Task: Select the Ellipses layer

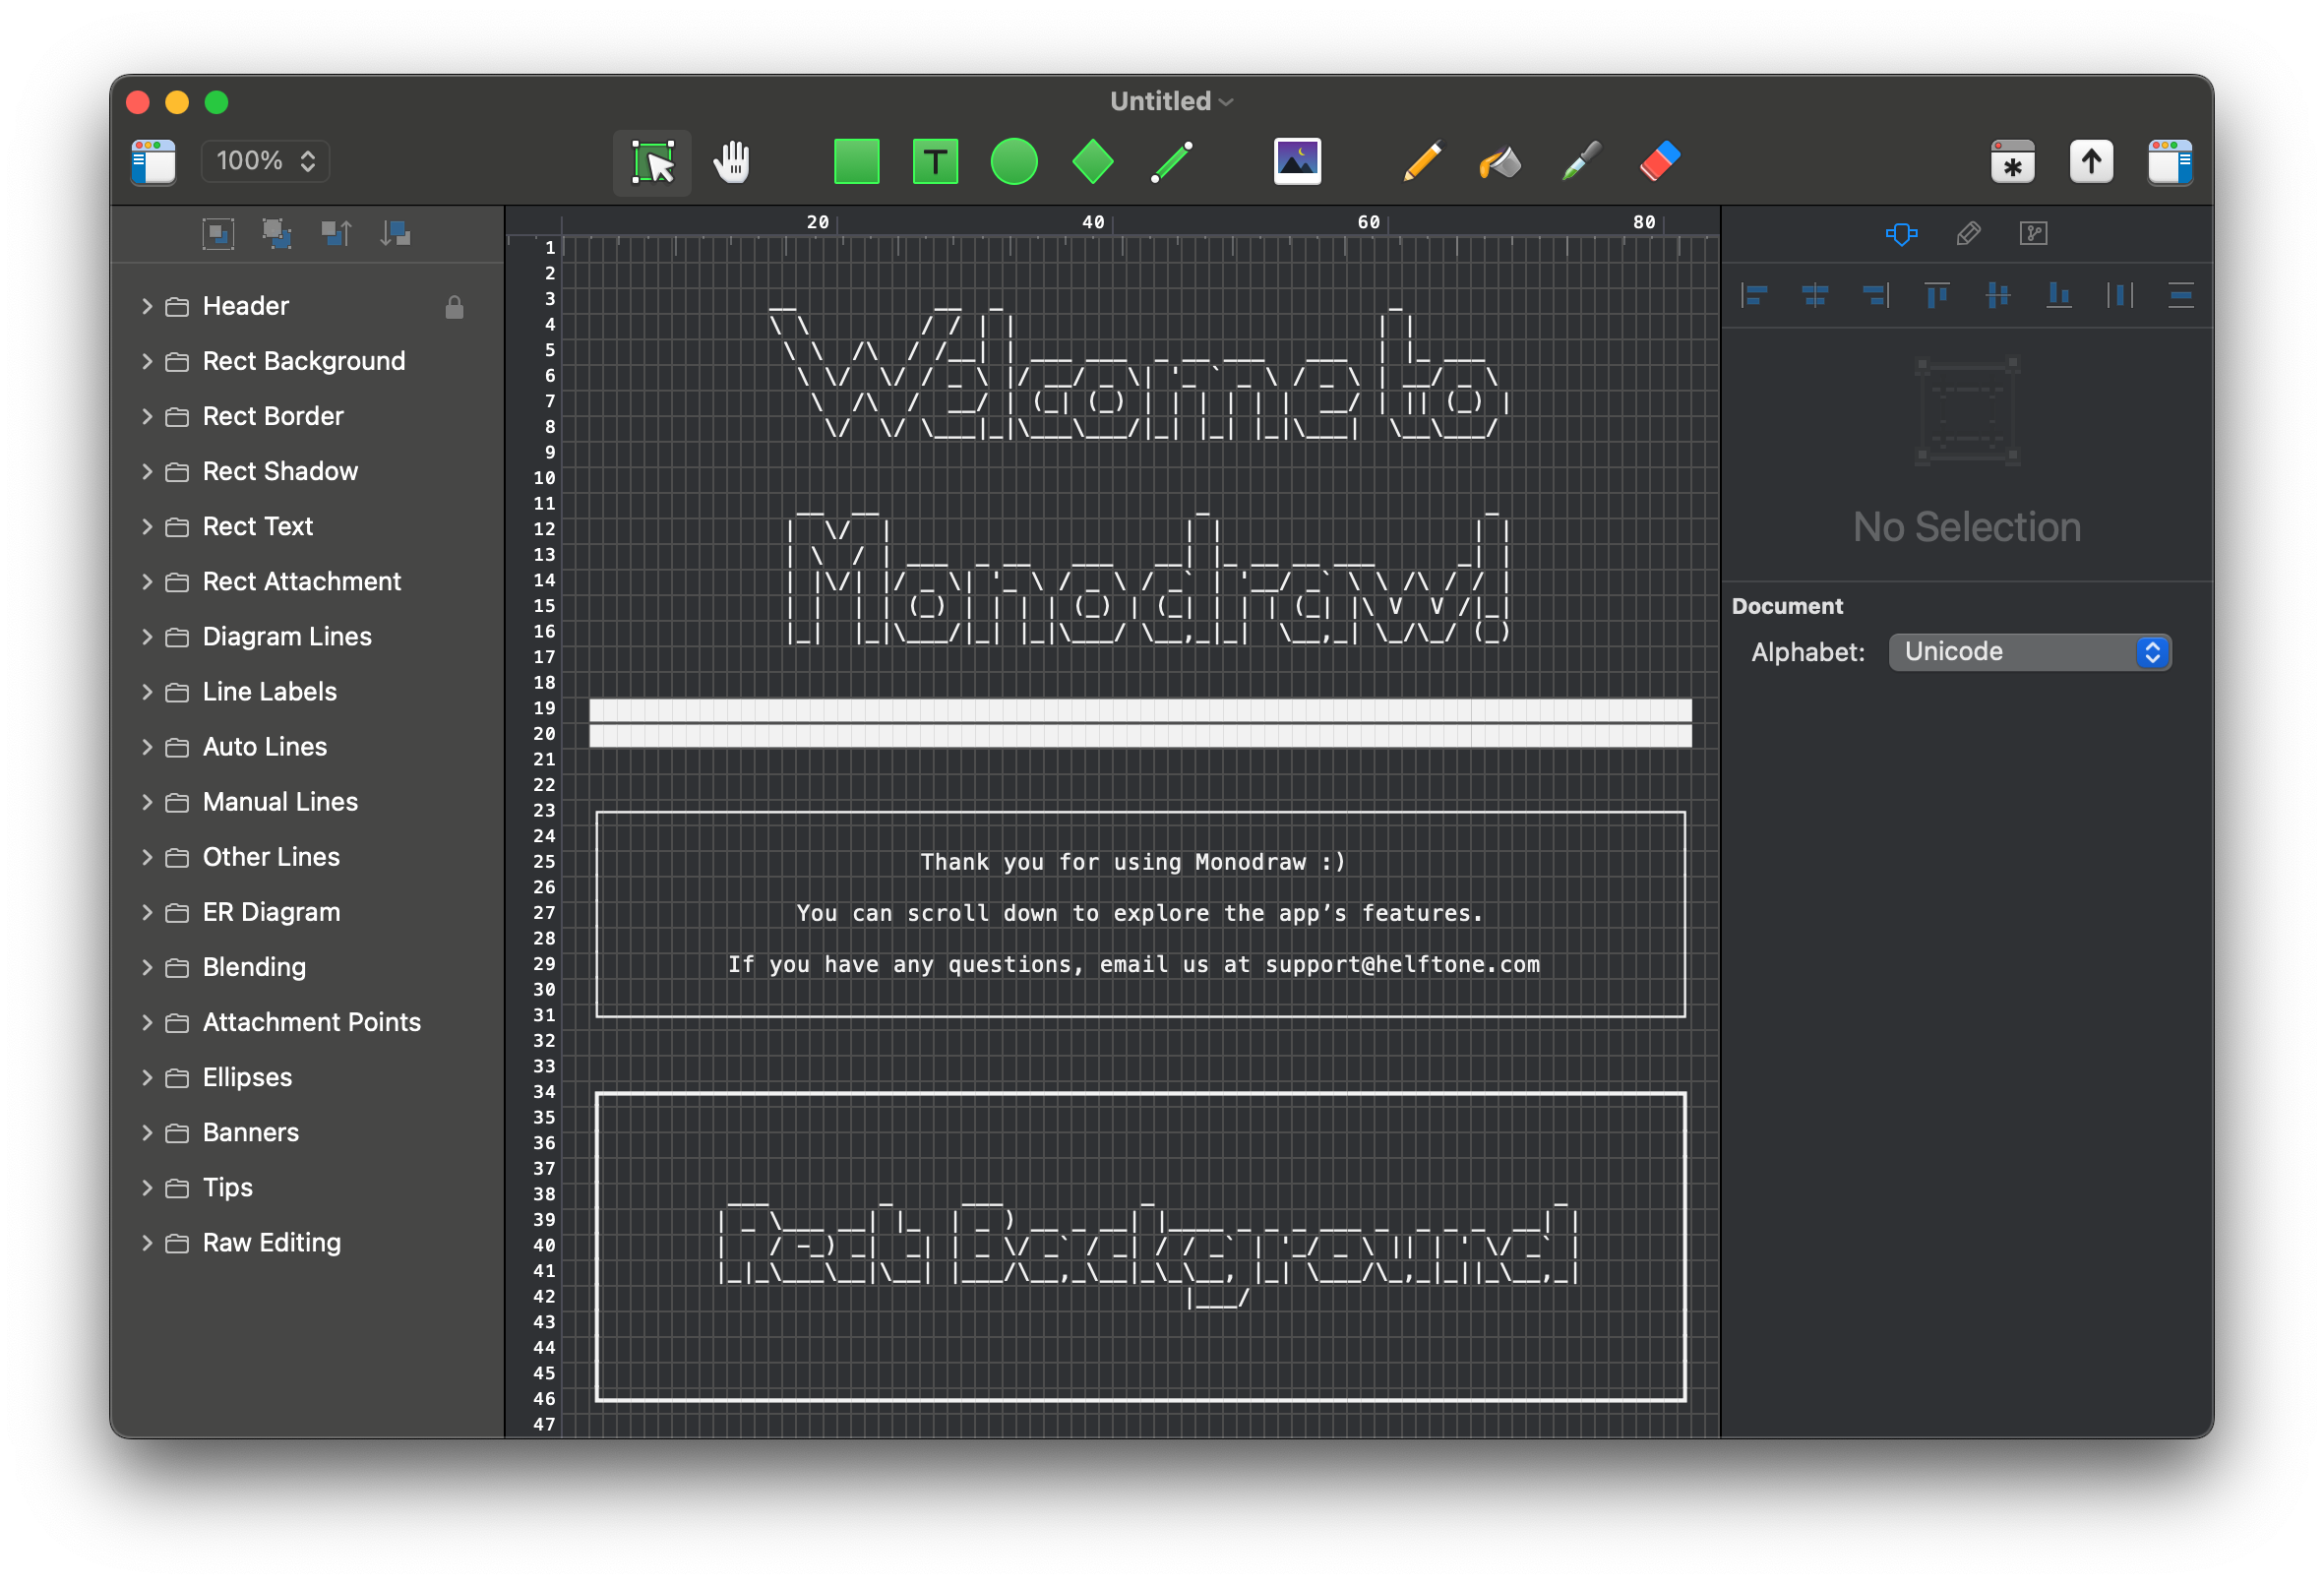Action: [308, 1077]
